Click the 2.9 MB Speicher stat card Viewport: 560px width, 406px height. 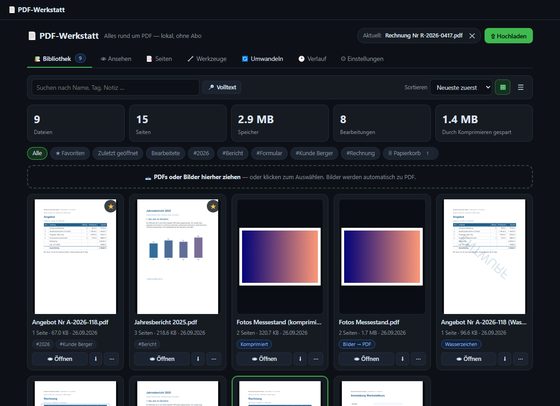click(280, 124)
